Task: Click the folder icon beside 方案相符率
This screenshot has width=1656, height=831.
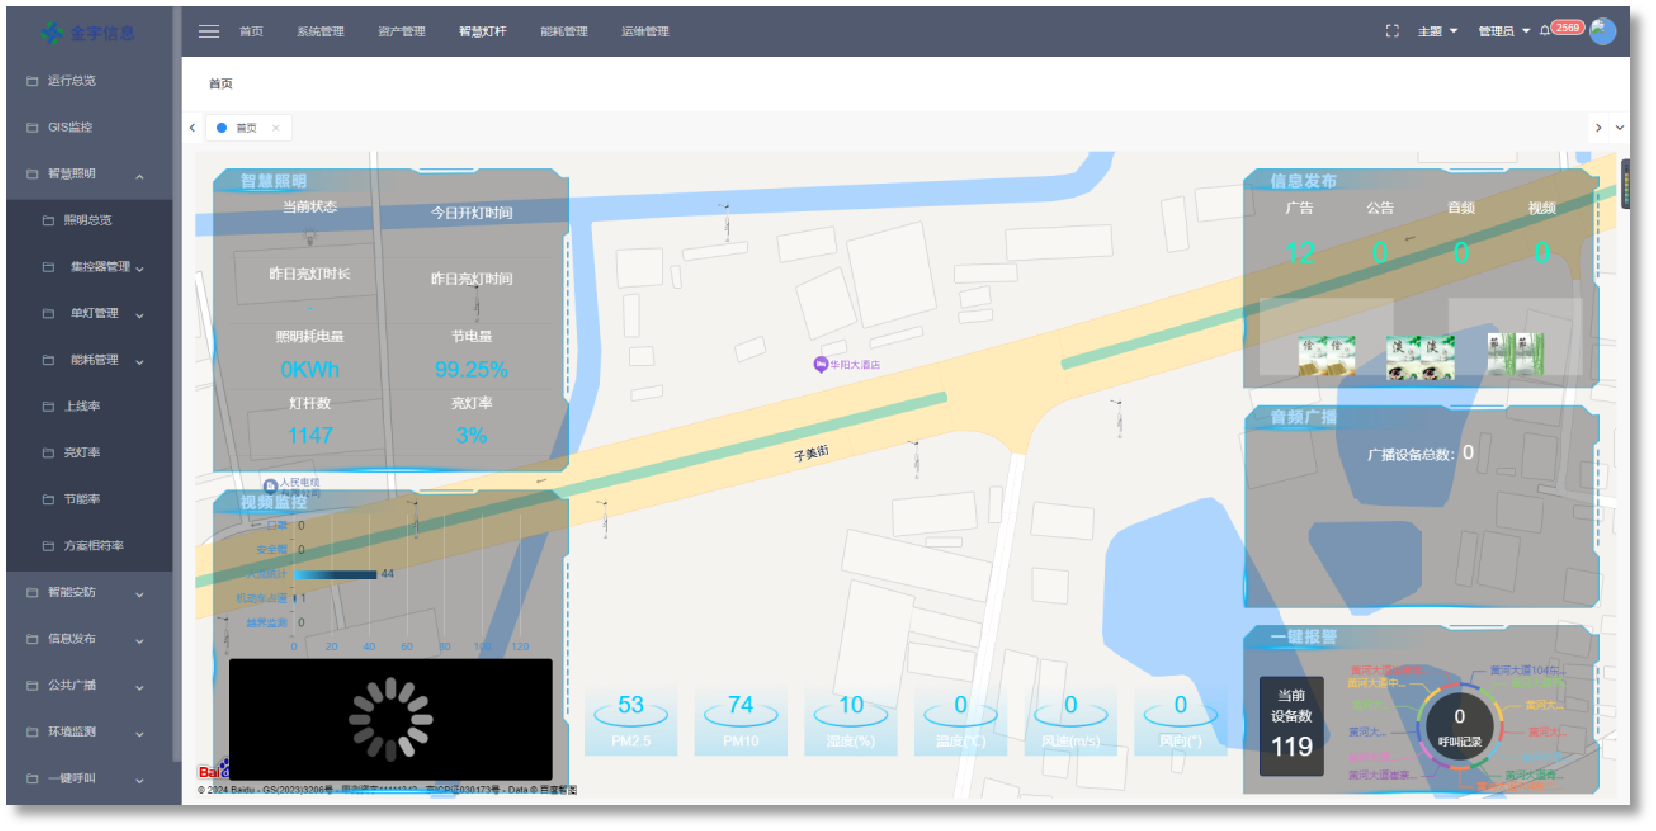Action: click(x=48, y=546)
